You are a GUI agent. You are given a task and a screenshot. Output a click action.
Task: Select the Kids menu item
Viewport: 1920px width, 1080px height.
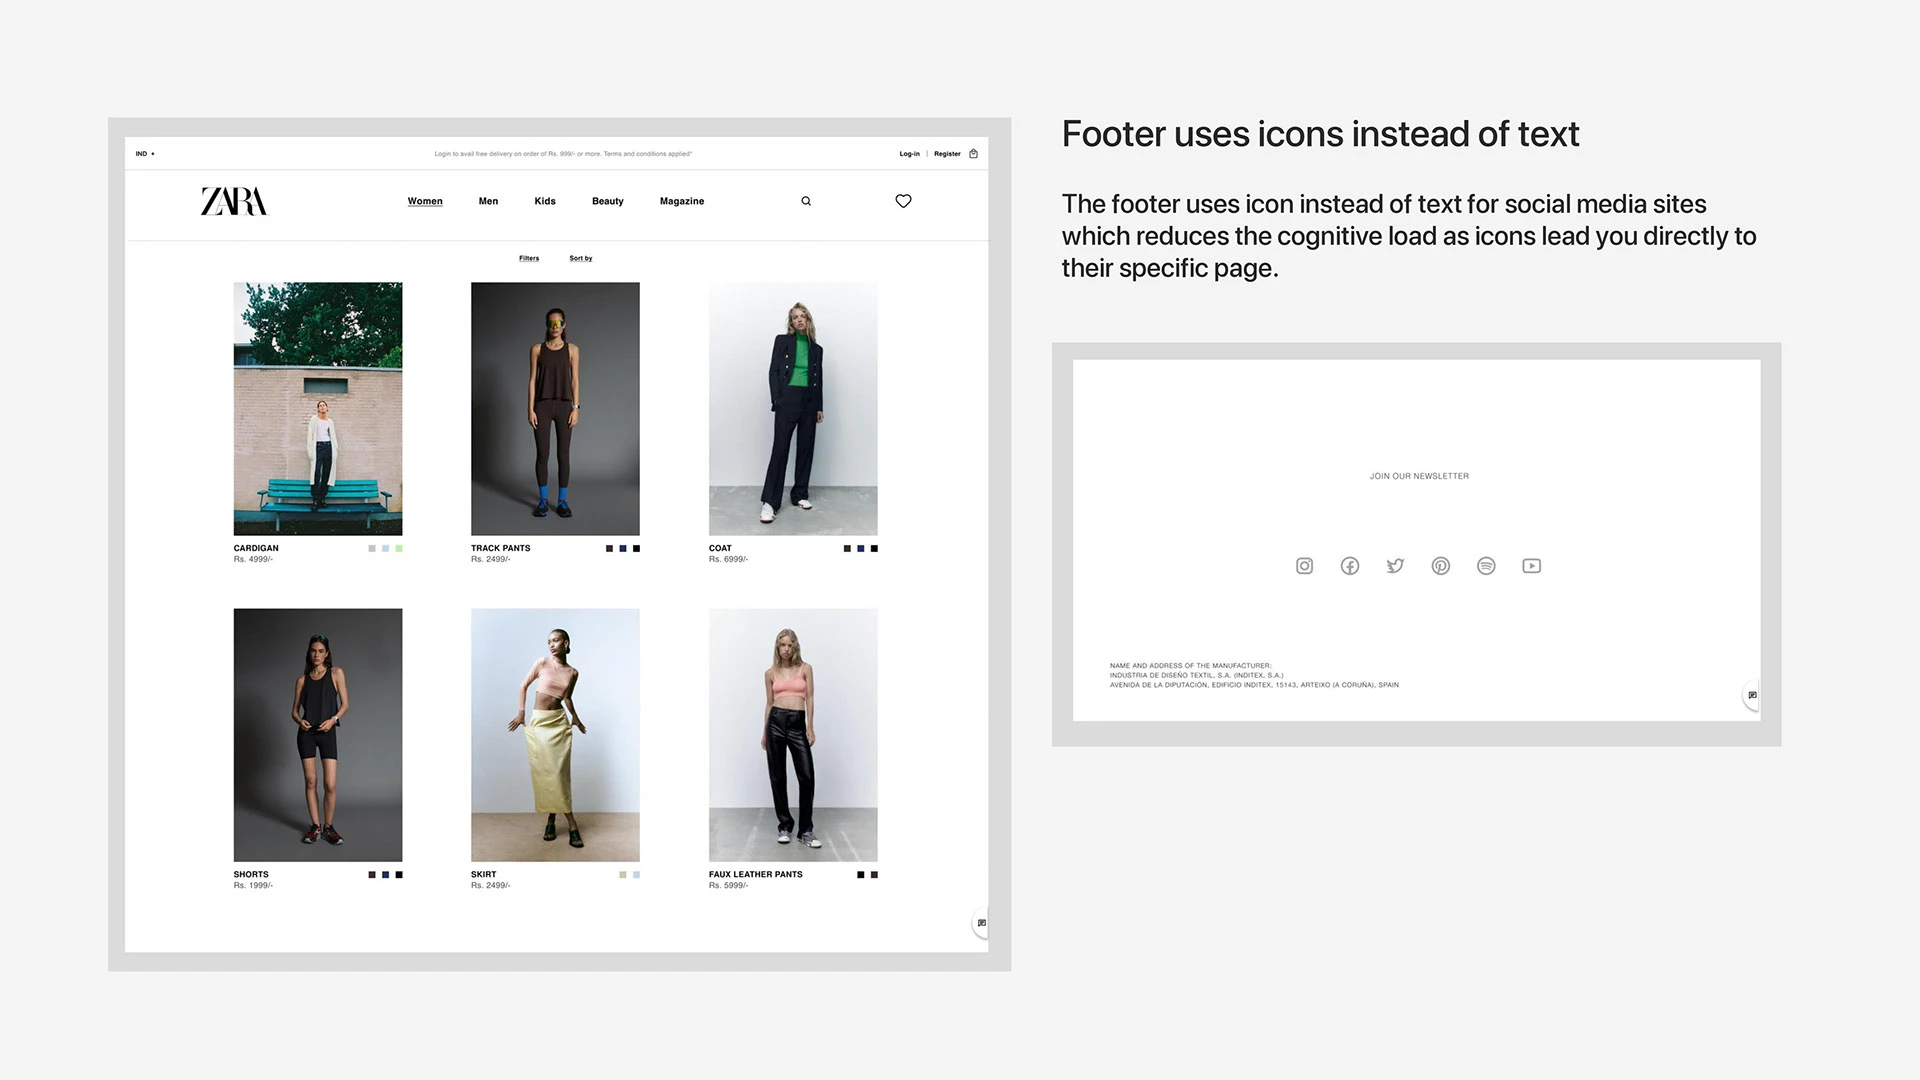coord(545,201)
